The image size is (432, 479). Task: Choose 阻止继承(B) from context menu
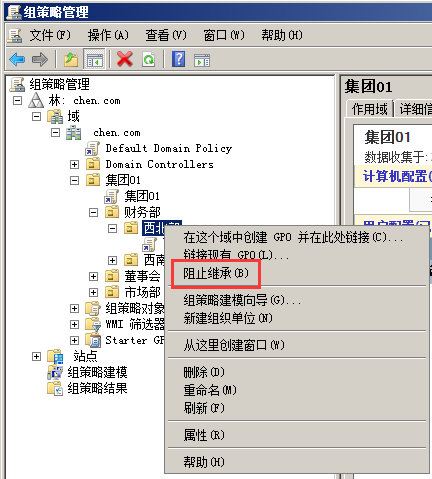click(x=216, y=274)
